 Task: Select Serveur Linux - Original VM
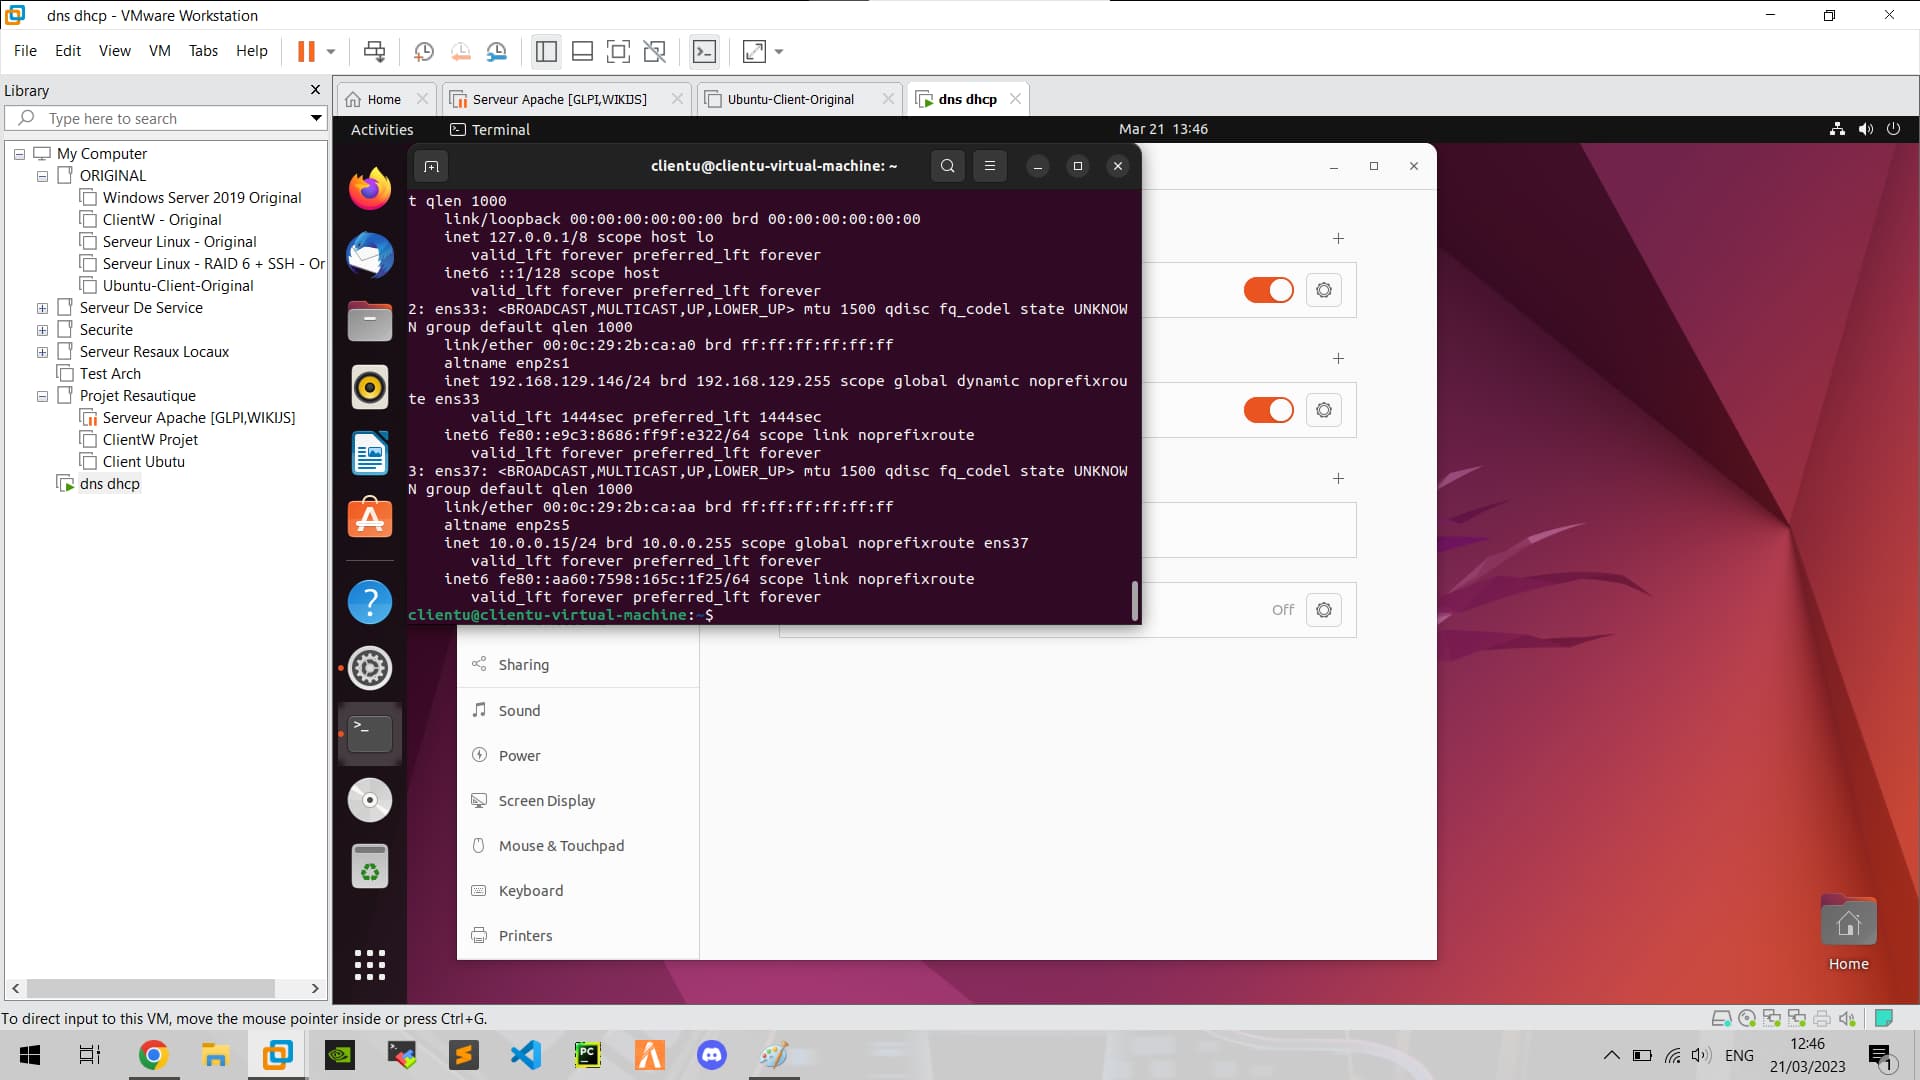coord(179,242)
